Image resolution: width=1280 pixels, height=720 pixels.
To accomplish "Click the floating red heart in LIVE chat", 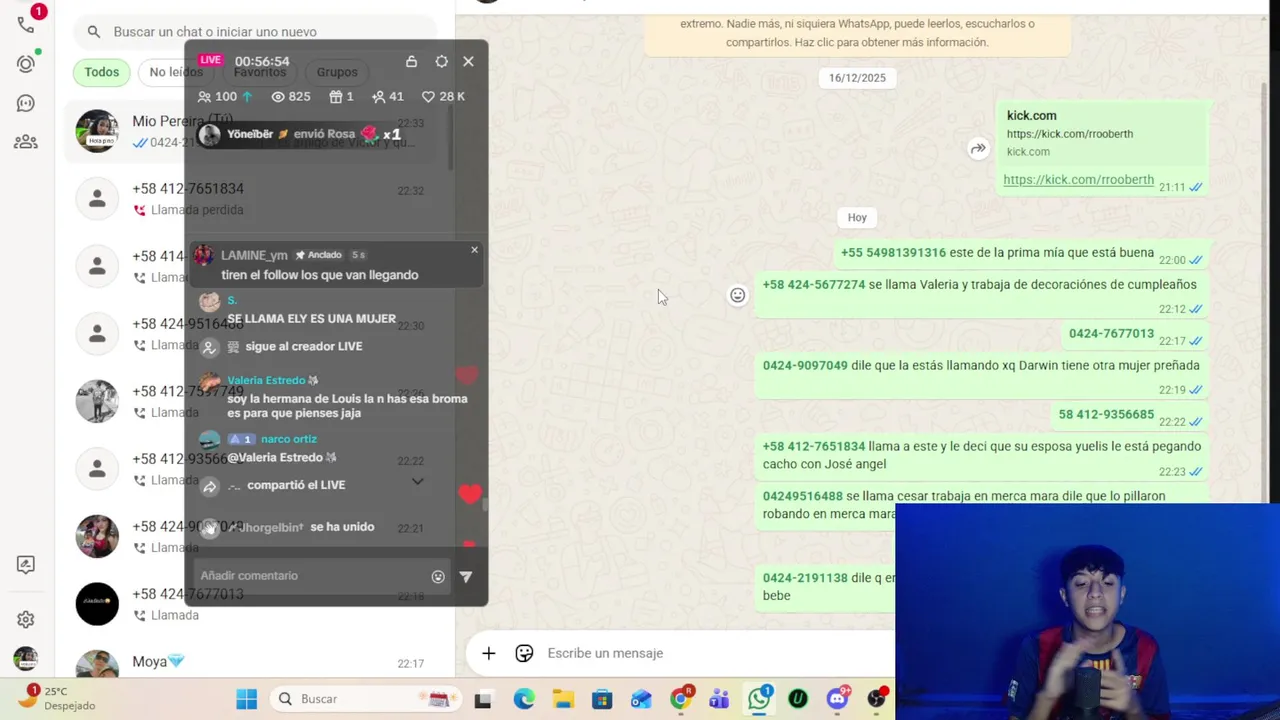I will [470, 494].
